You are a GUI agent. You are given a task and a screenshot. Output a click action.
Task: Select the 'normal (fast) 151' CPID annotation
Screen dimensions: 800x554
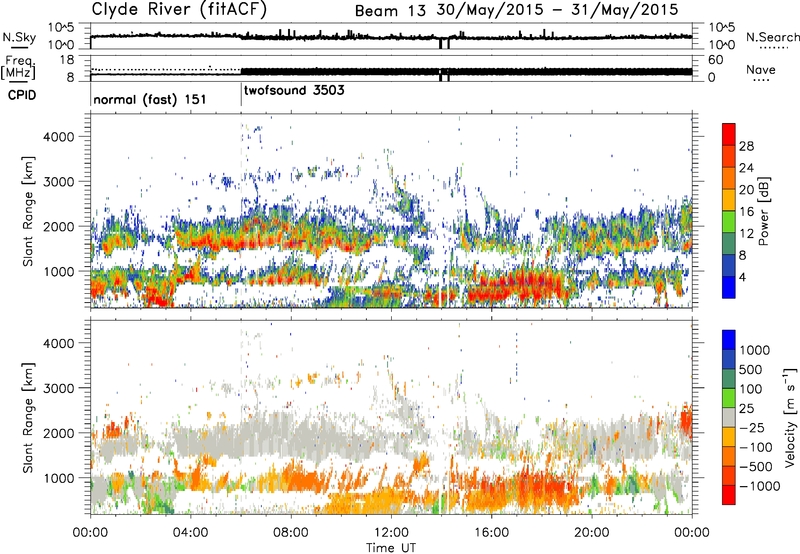[150, 99]
